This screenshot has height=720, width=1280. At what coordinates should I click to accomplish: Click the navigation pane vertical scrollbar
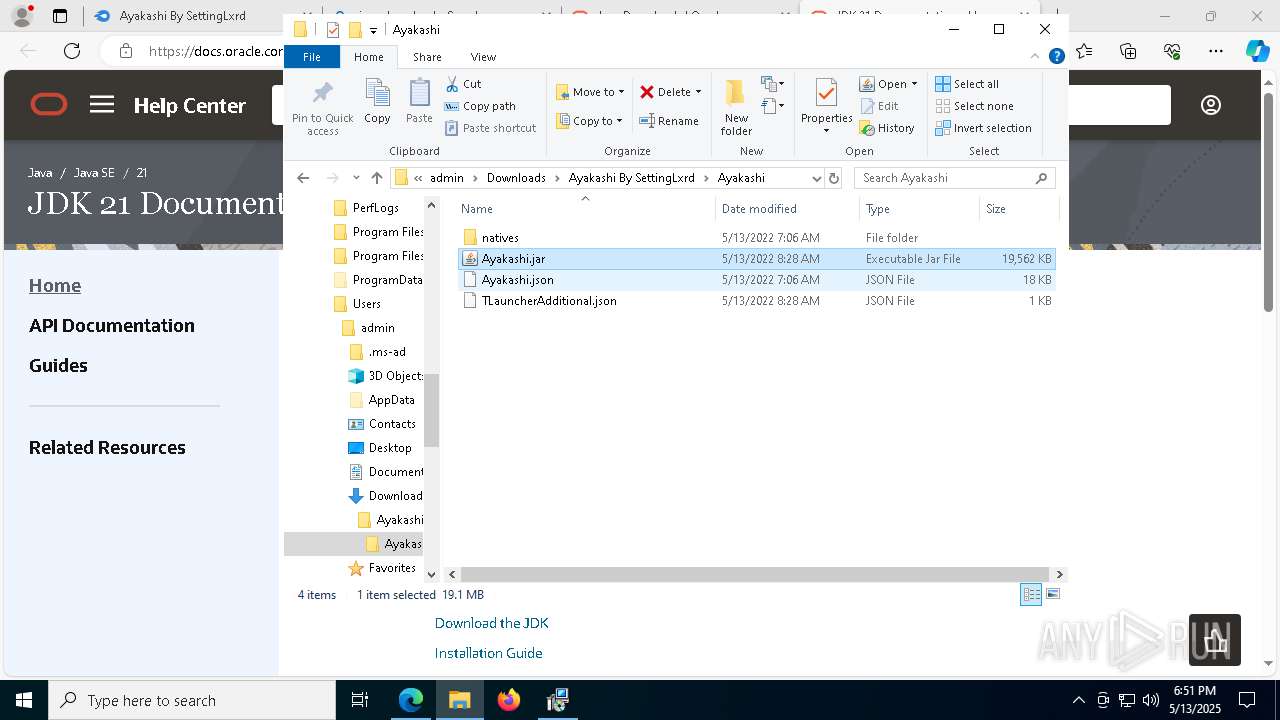(x=432, y=409)
